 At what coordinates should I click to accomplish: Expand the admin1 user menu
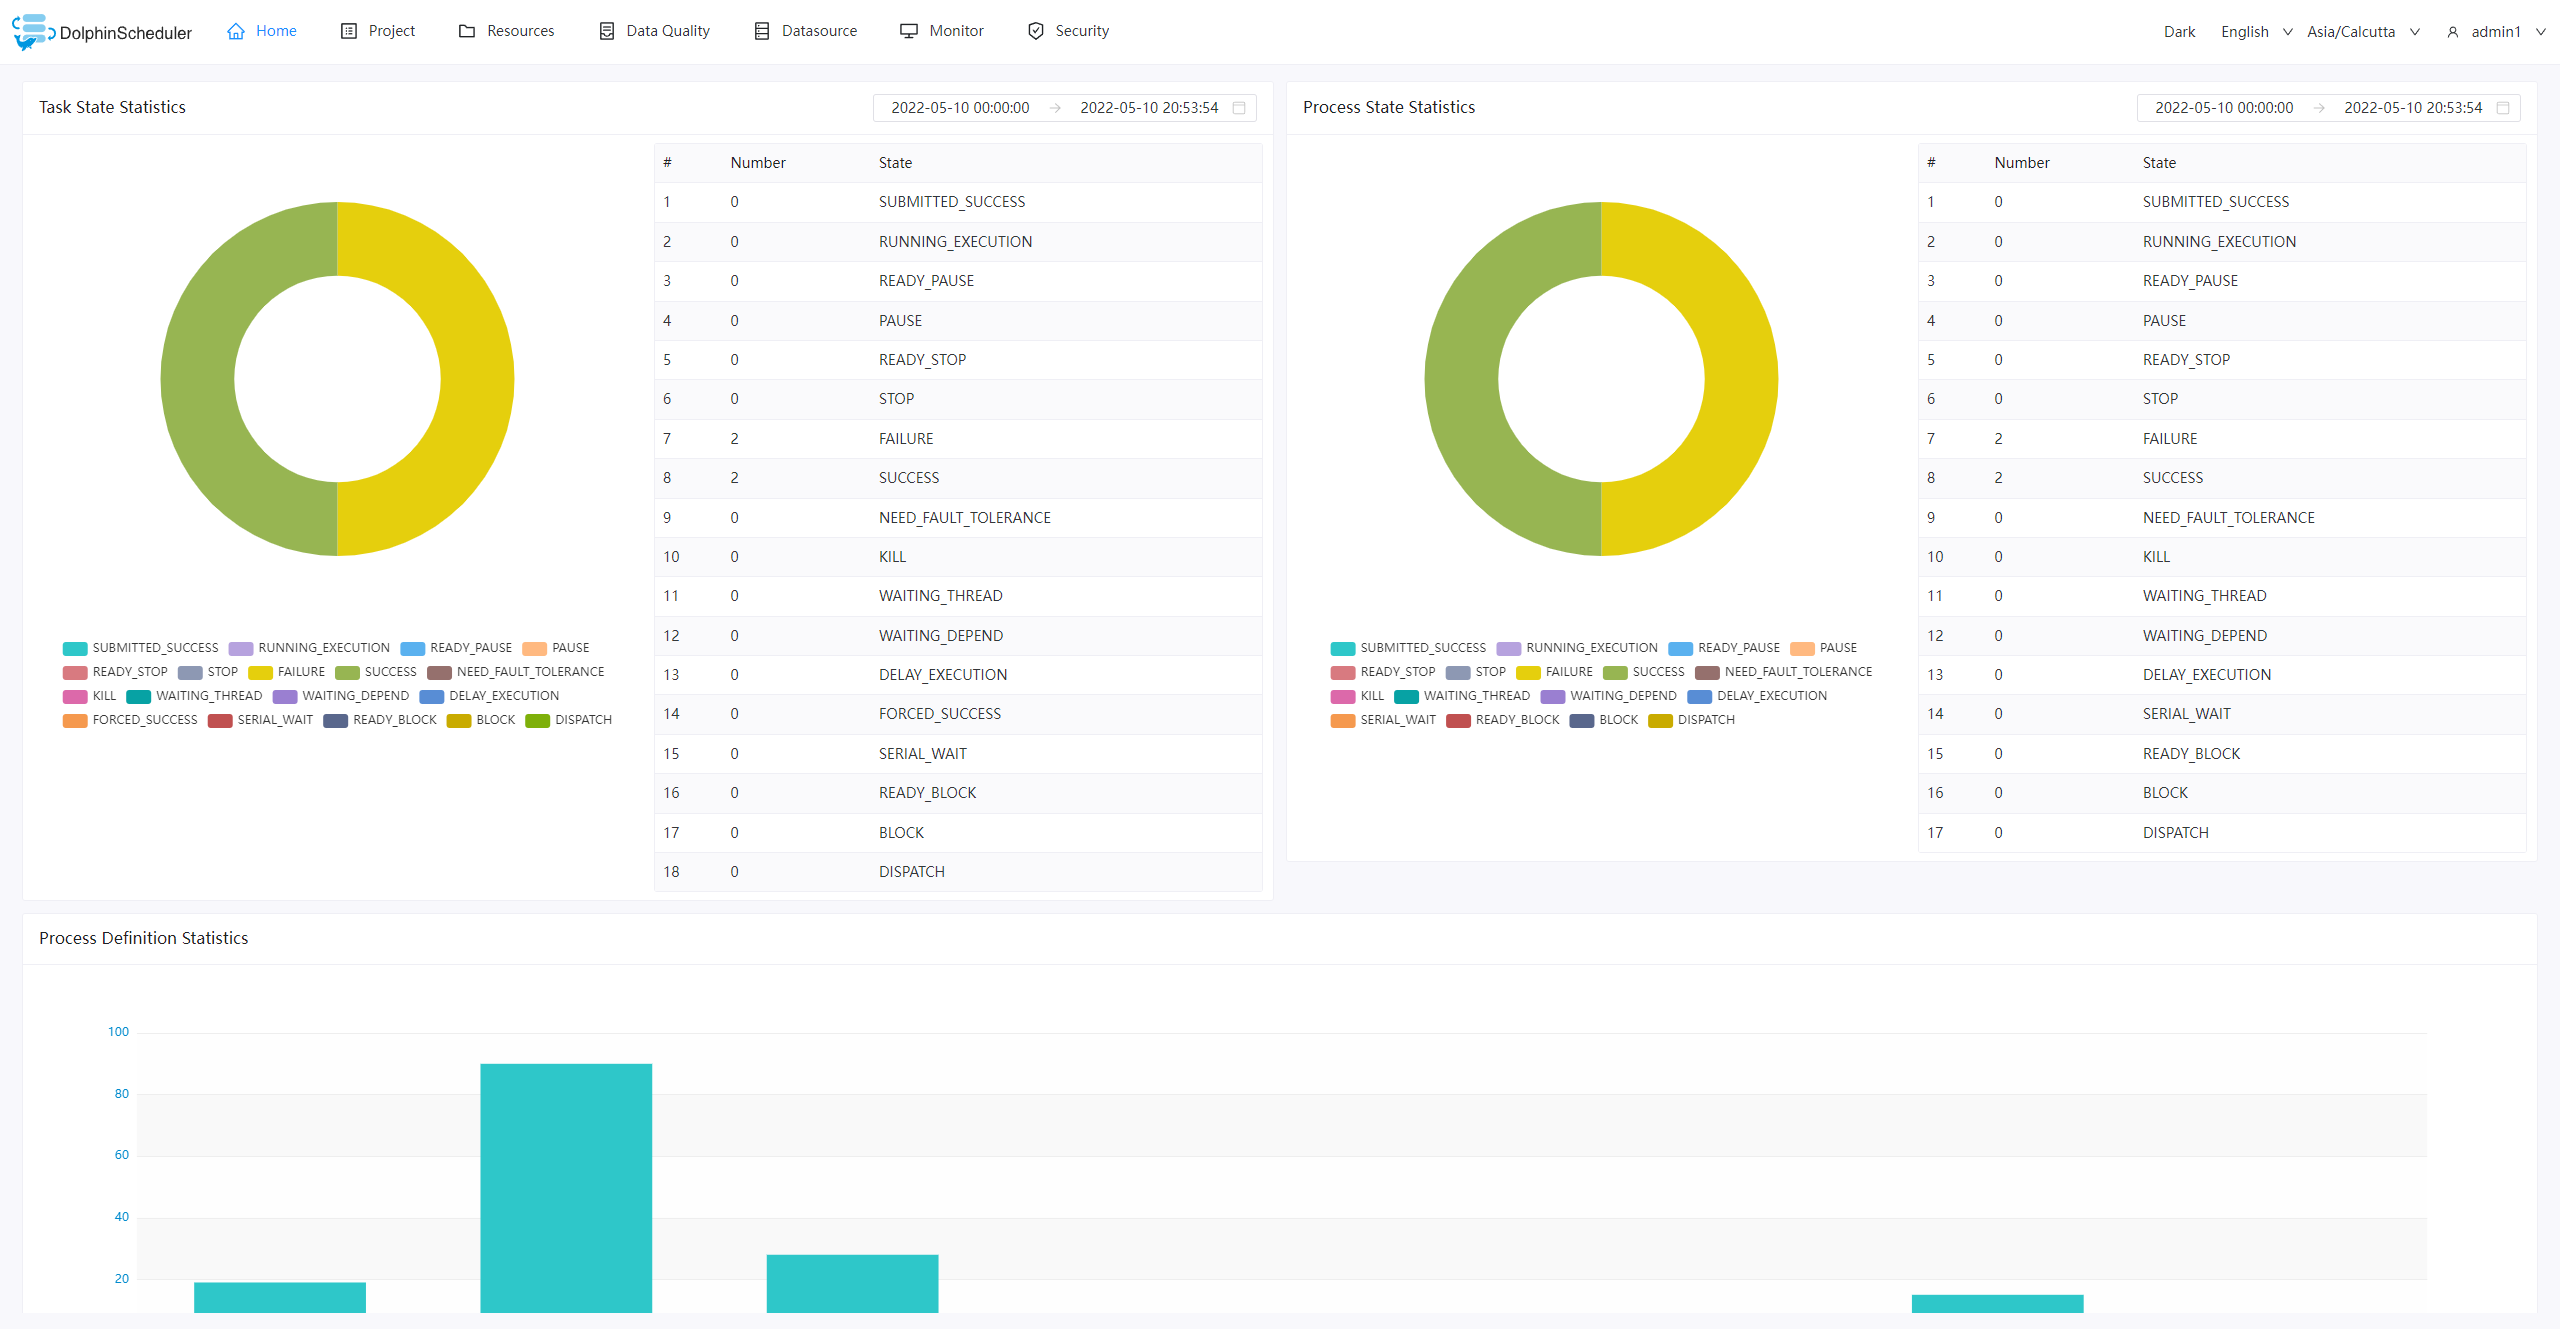2496,32
